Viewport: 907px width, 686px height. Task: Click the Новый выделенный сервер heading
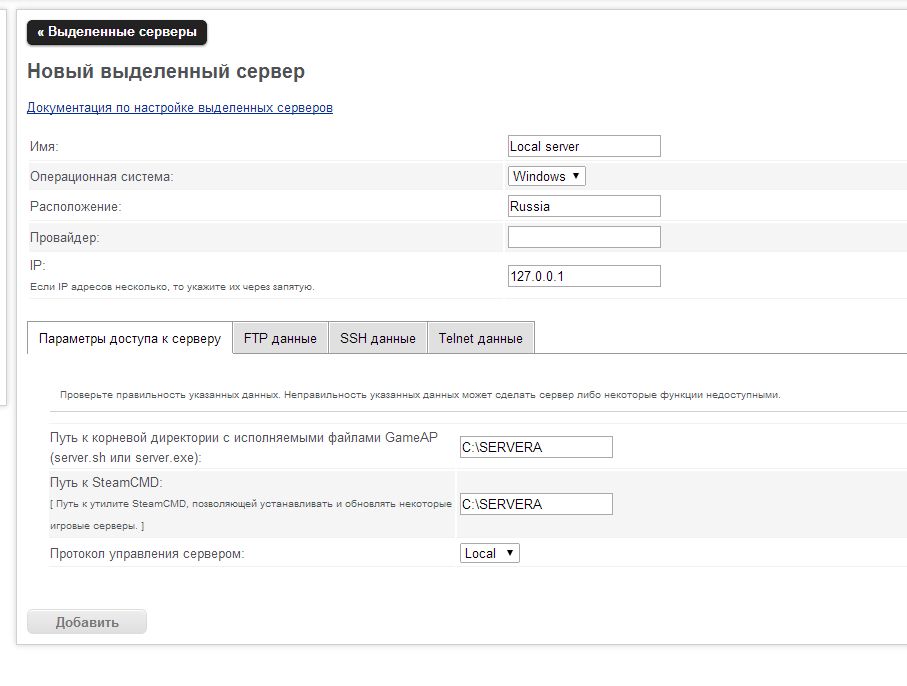[x=166, y=71]
